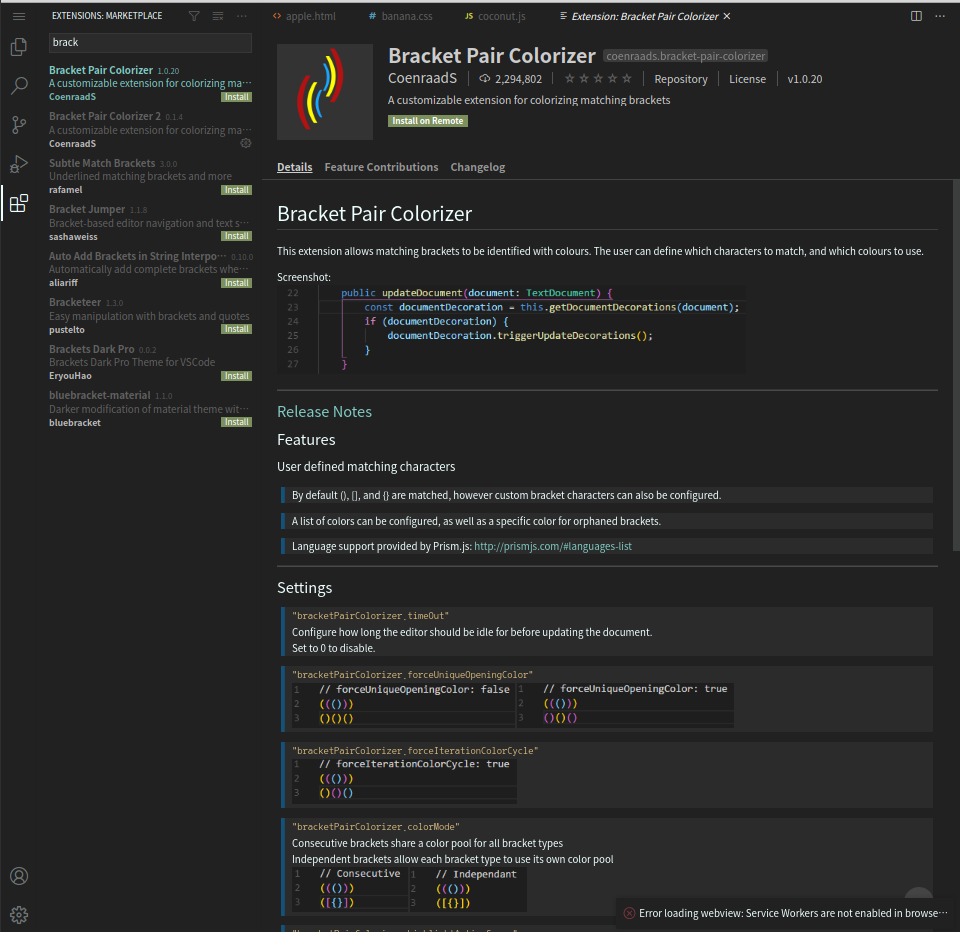Install Subtle Match Brackets extension
The height and width of the screenshot is (932, 960).
click(236, 190)
